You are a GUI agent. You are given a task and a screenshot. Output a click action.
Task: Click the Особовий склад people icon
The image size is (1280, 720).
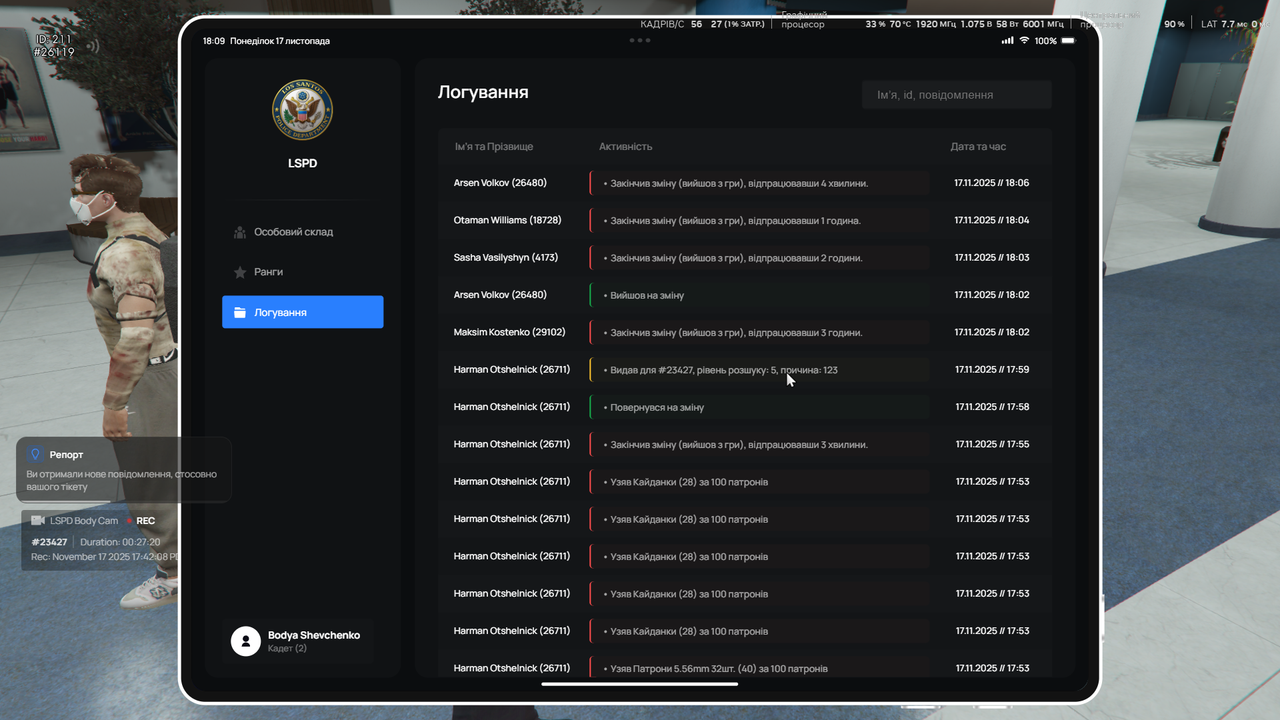coord(240,232)
